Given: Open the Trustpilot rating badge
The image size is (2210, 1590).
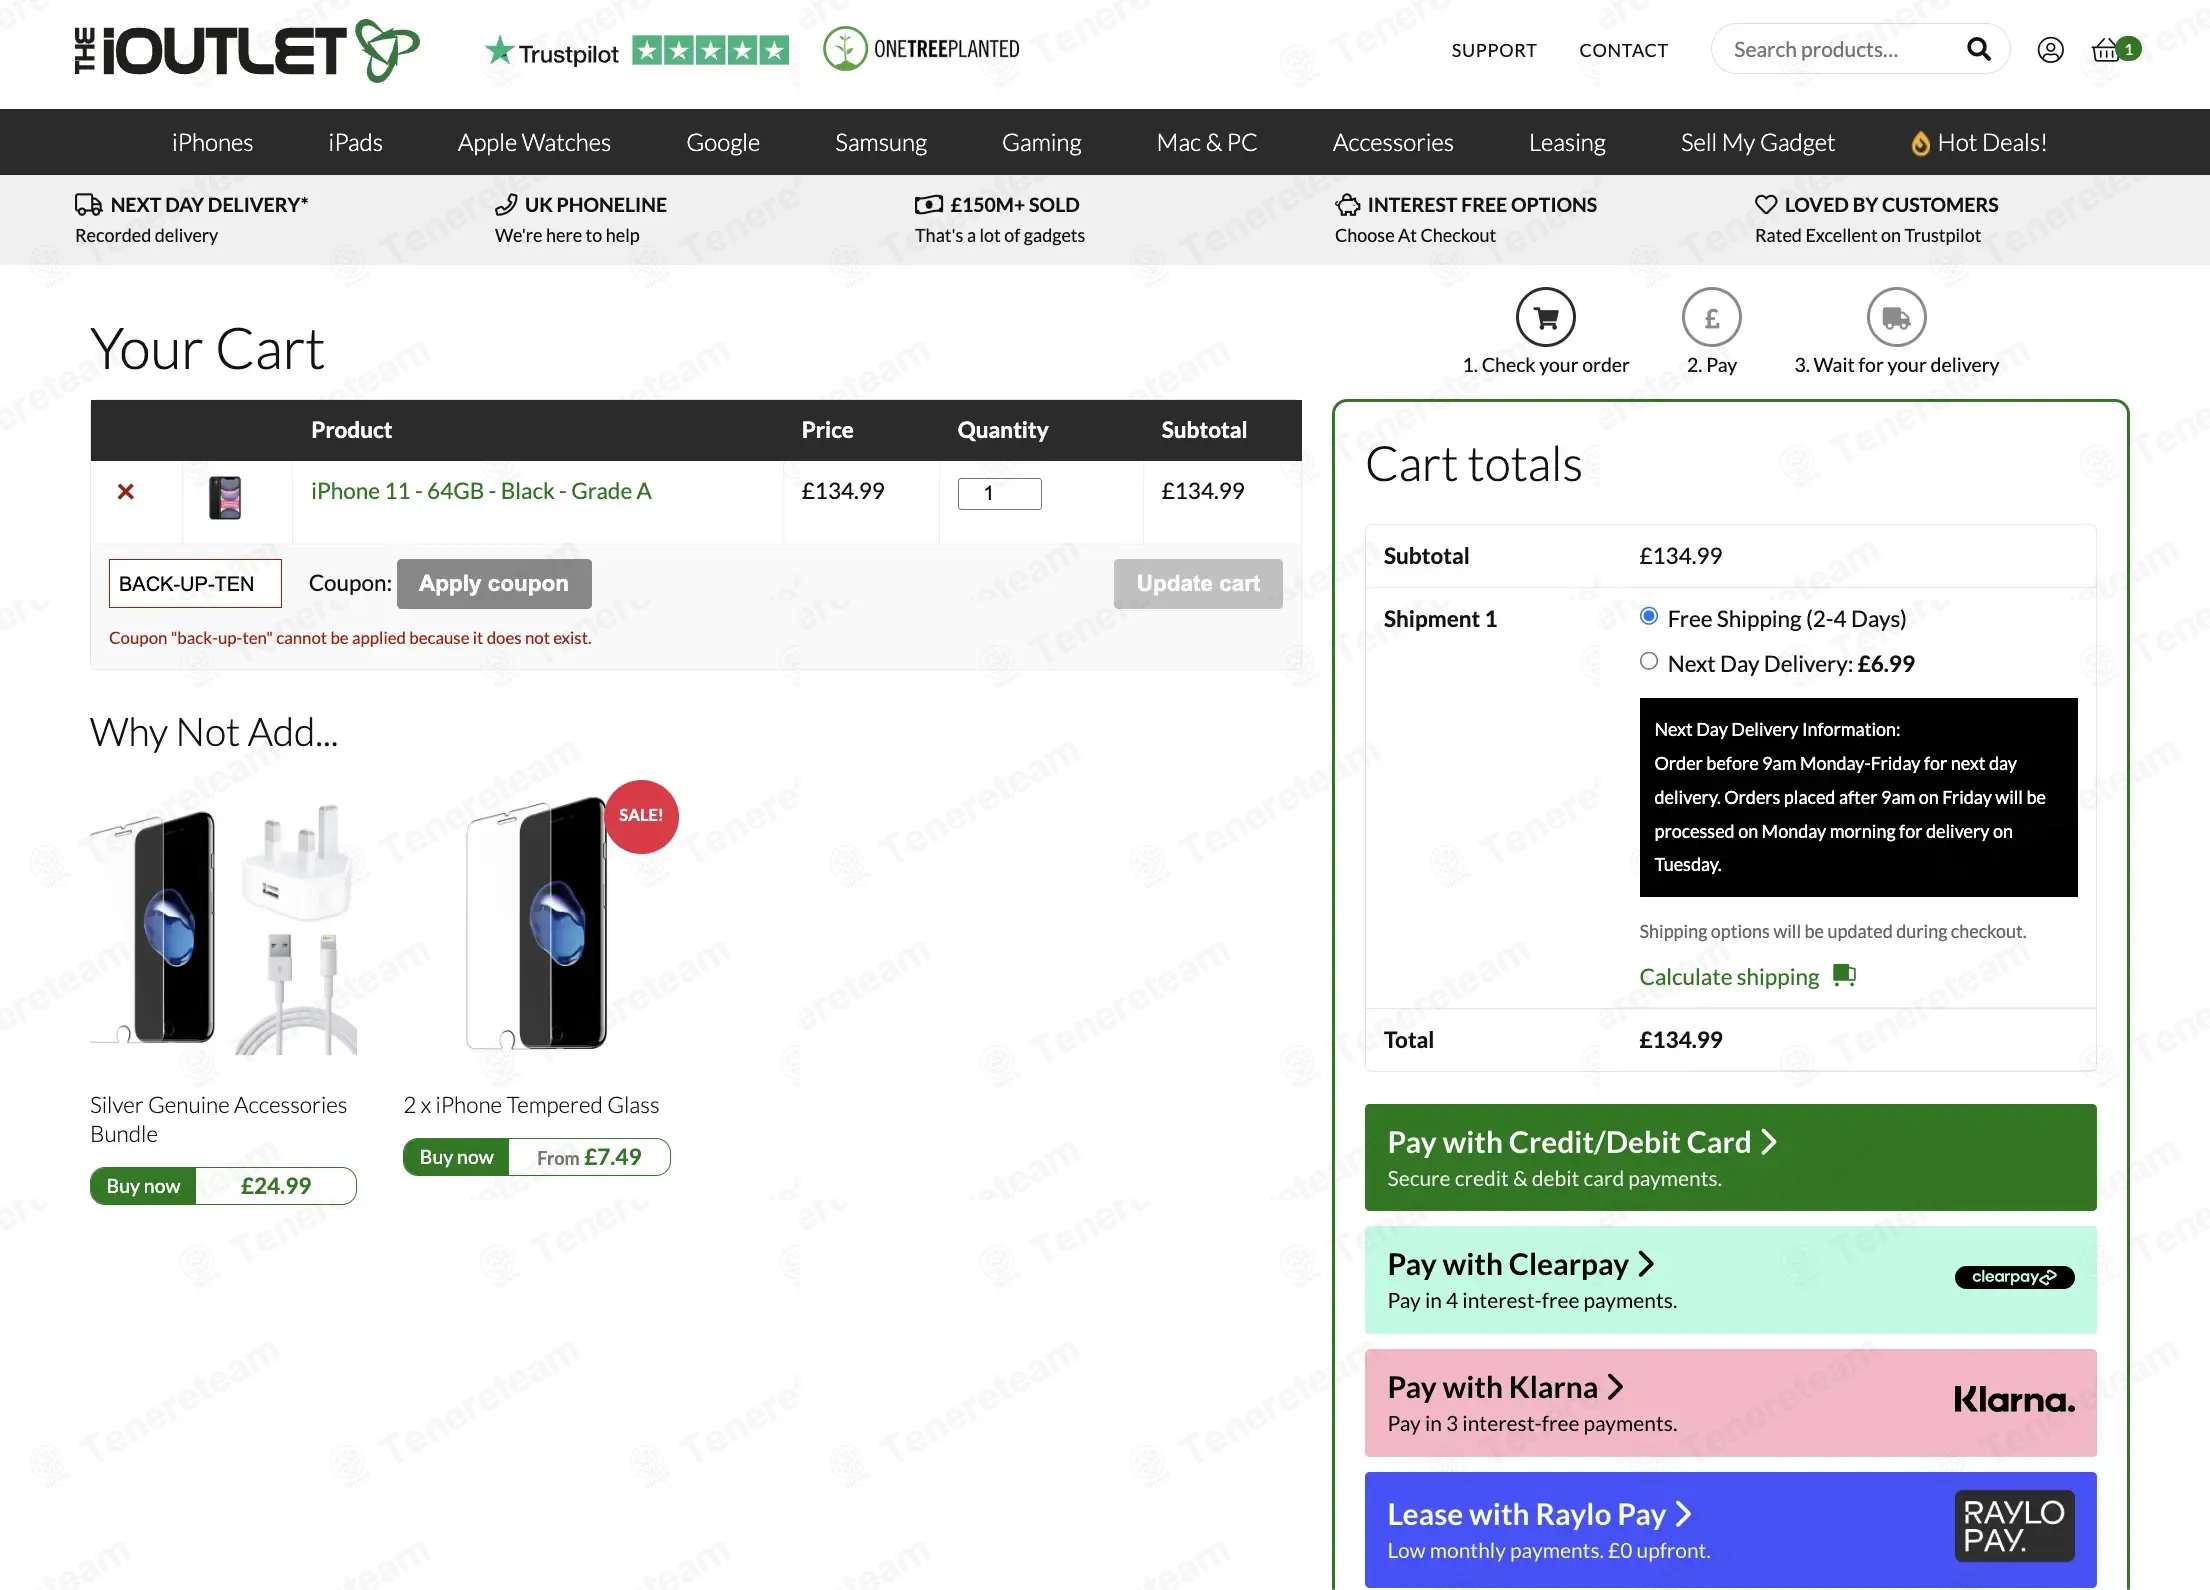Looking at the screenshot, I should pos(636,51).
